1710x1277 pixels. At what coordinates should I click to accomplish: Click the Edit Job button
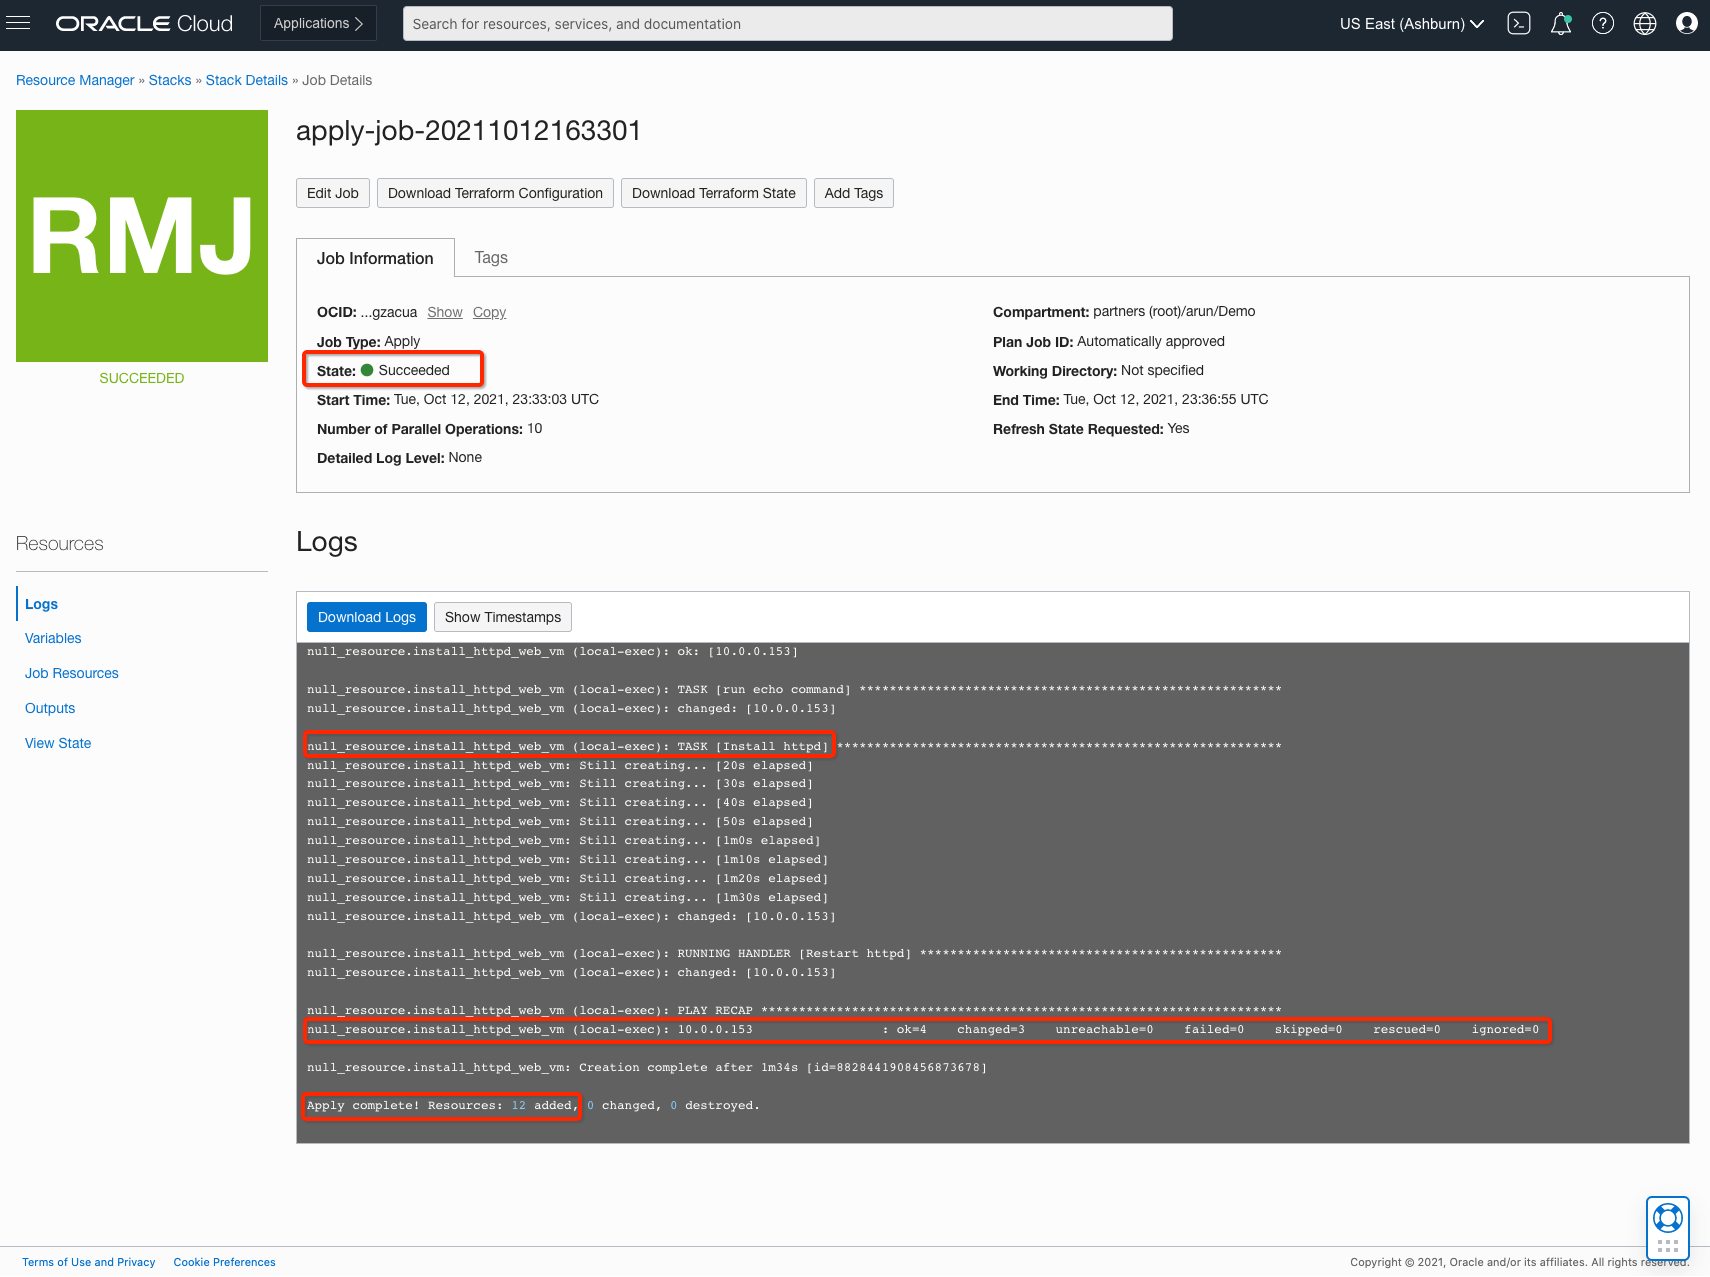pyautogui.click(x=333, y=193)
